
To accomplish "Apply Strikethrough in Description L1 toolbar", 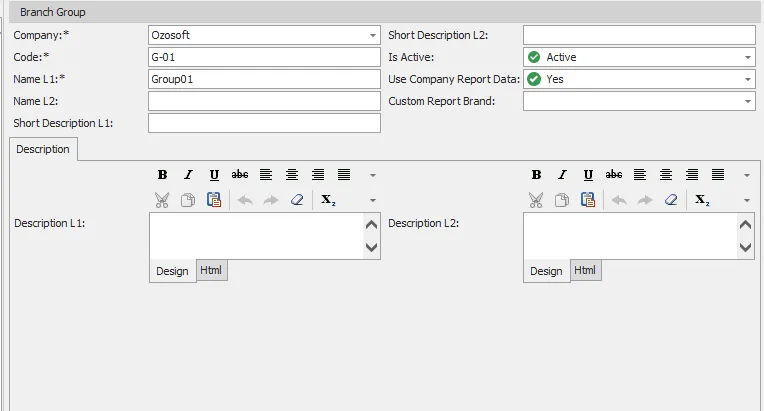I will click(x=240, y=174).
